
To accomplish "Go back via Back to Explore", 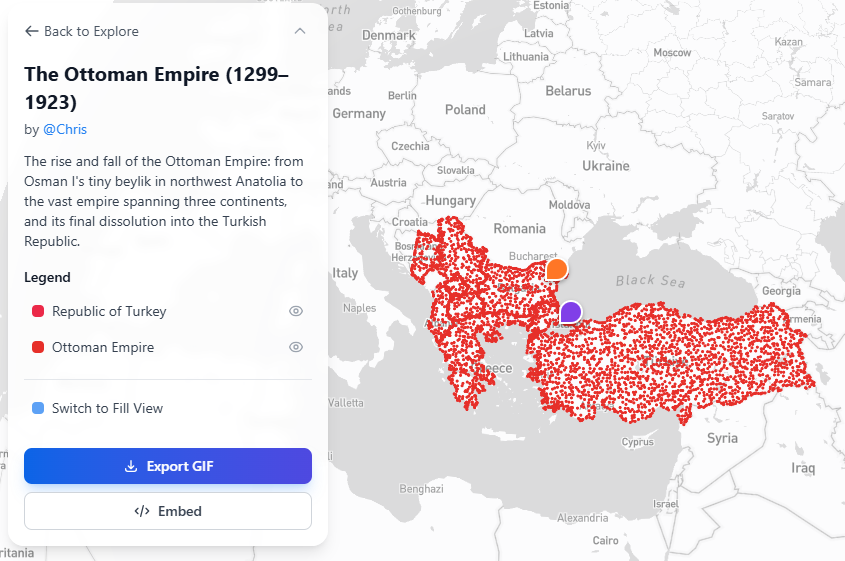I will (x=81, y=31).
